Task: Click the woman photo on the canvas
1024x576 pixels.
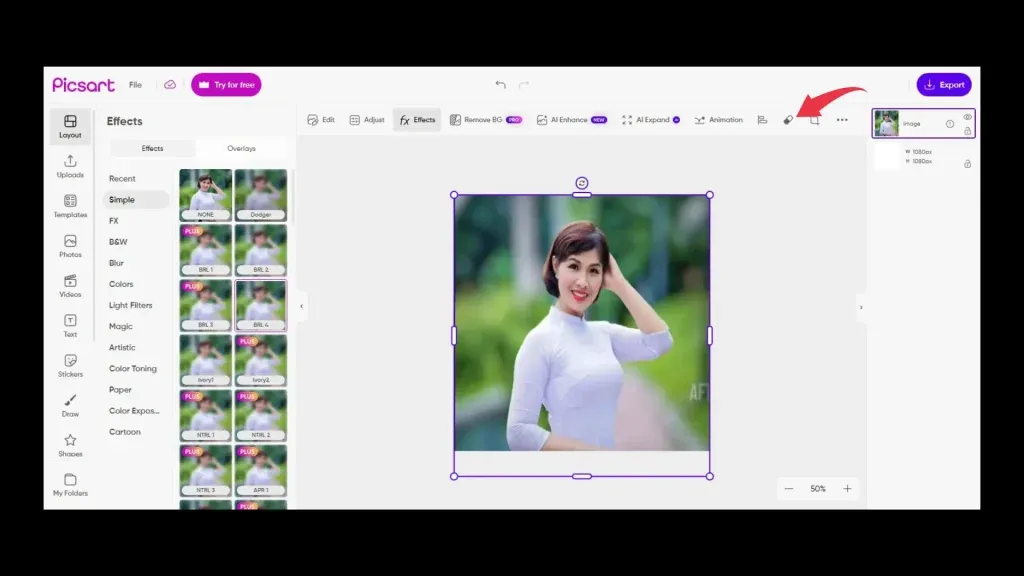Action: coord(582,323)
